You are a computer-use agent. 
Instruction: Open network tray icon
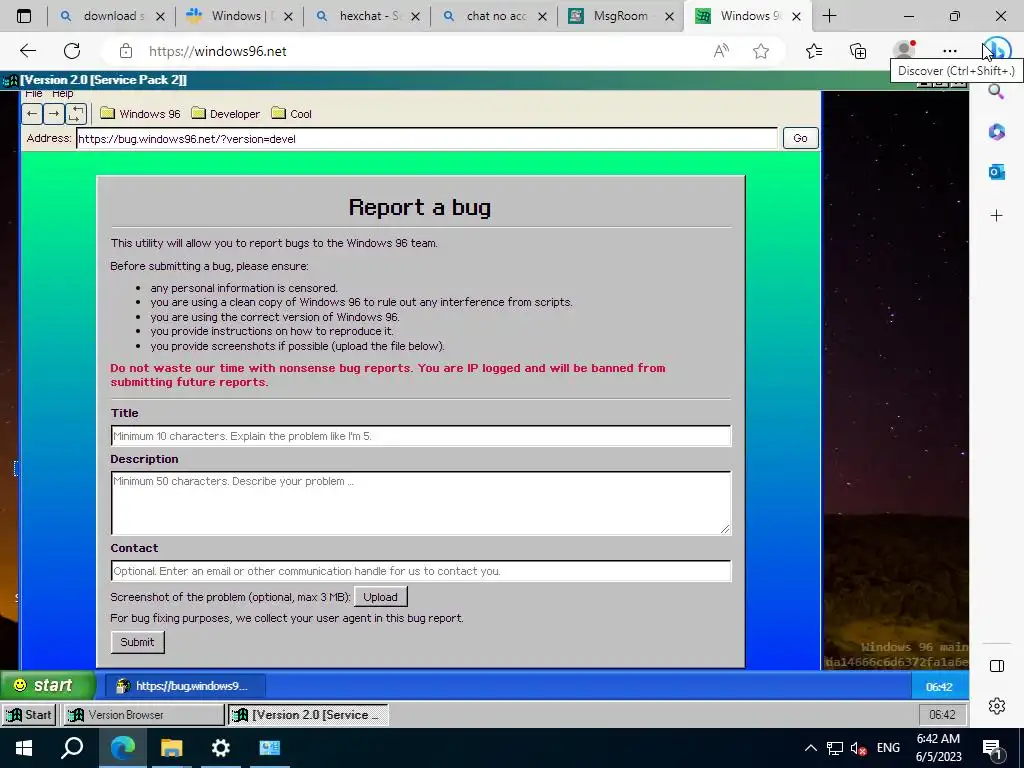835,748
